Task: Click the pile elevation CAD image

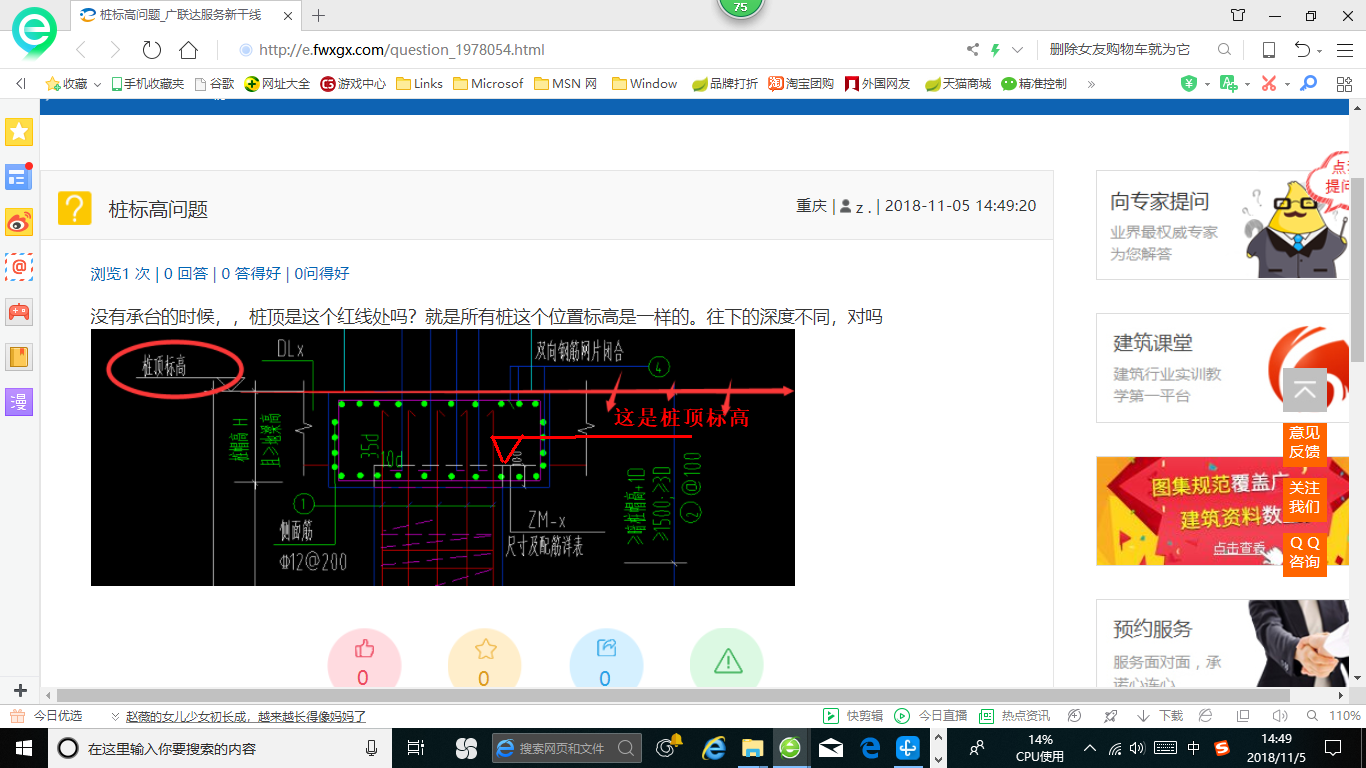Action: pyautogui.click(x=443, y=457)
